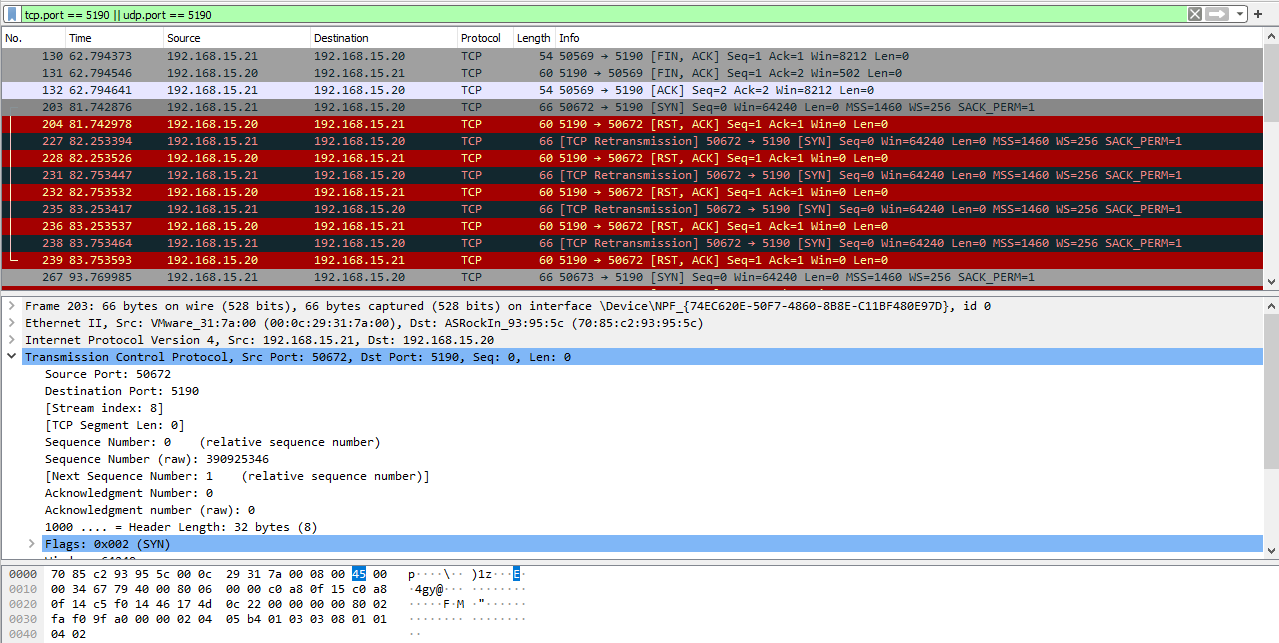Clear the display filter with X icon
The height and width of the screenshot is (643, 1279).
(1194, 14)
